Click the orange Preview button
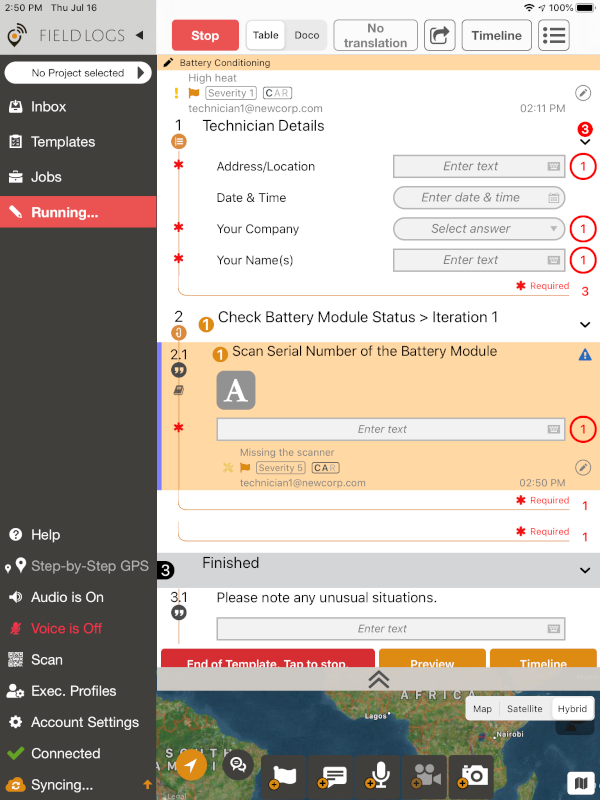 pyautogui.click(x=432, y=662)
